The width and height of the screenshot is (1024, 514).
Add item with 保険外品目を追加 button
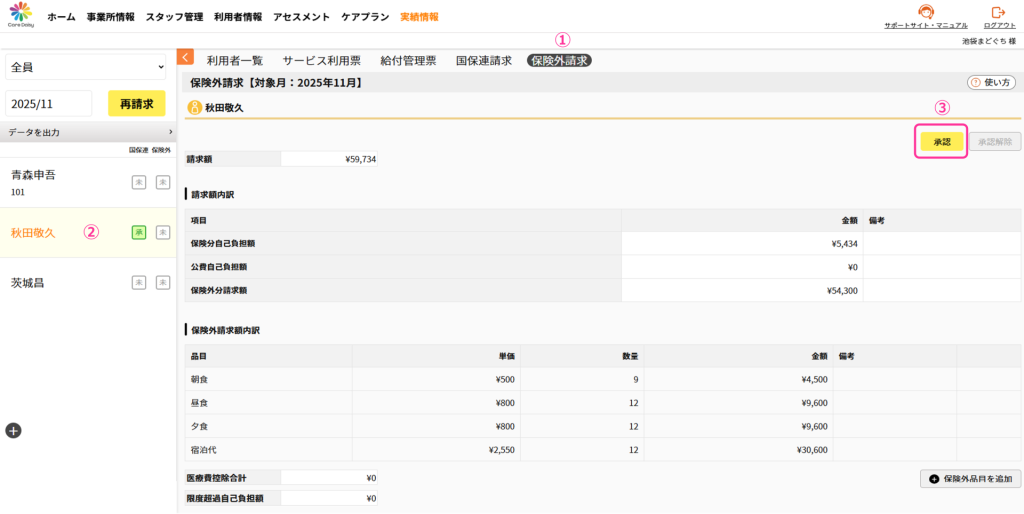click(970, 479)
